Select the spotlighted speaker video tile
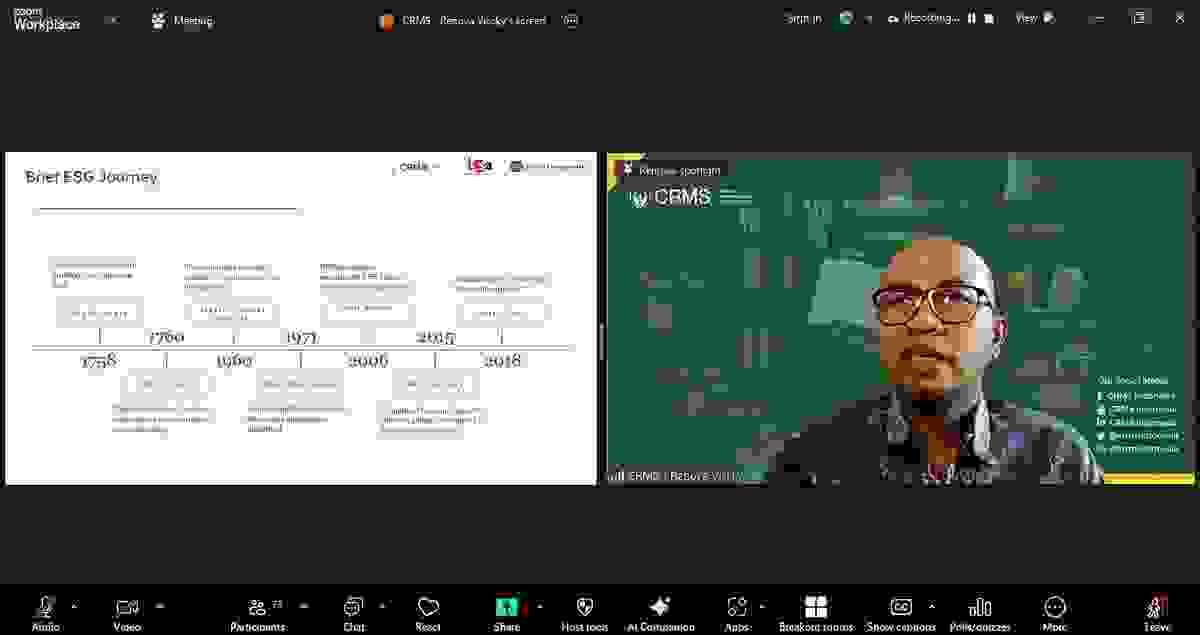This screenshot has width=1200, height=635. tap(900, 319)
